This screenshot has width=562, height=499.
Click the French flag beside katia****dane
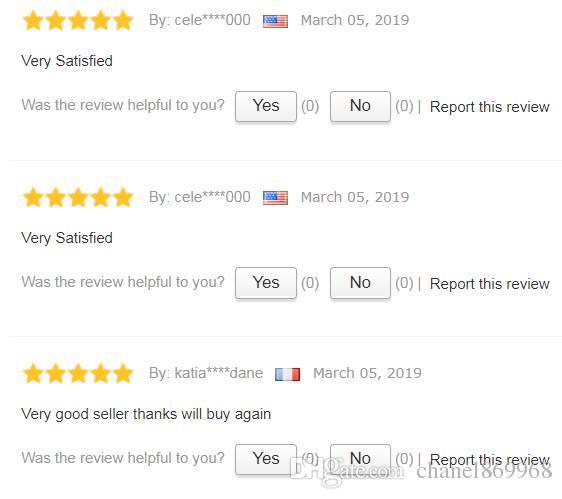point(287,374)
